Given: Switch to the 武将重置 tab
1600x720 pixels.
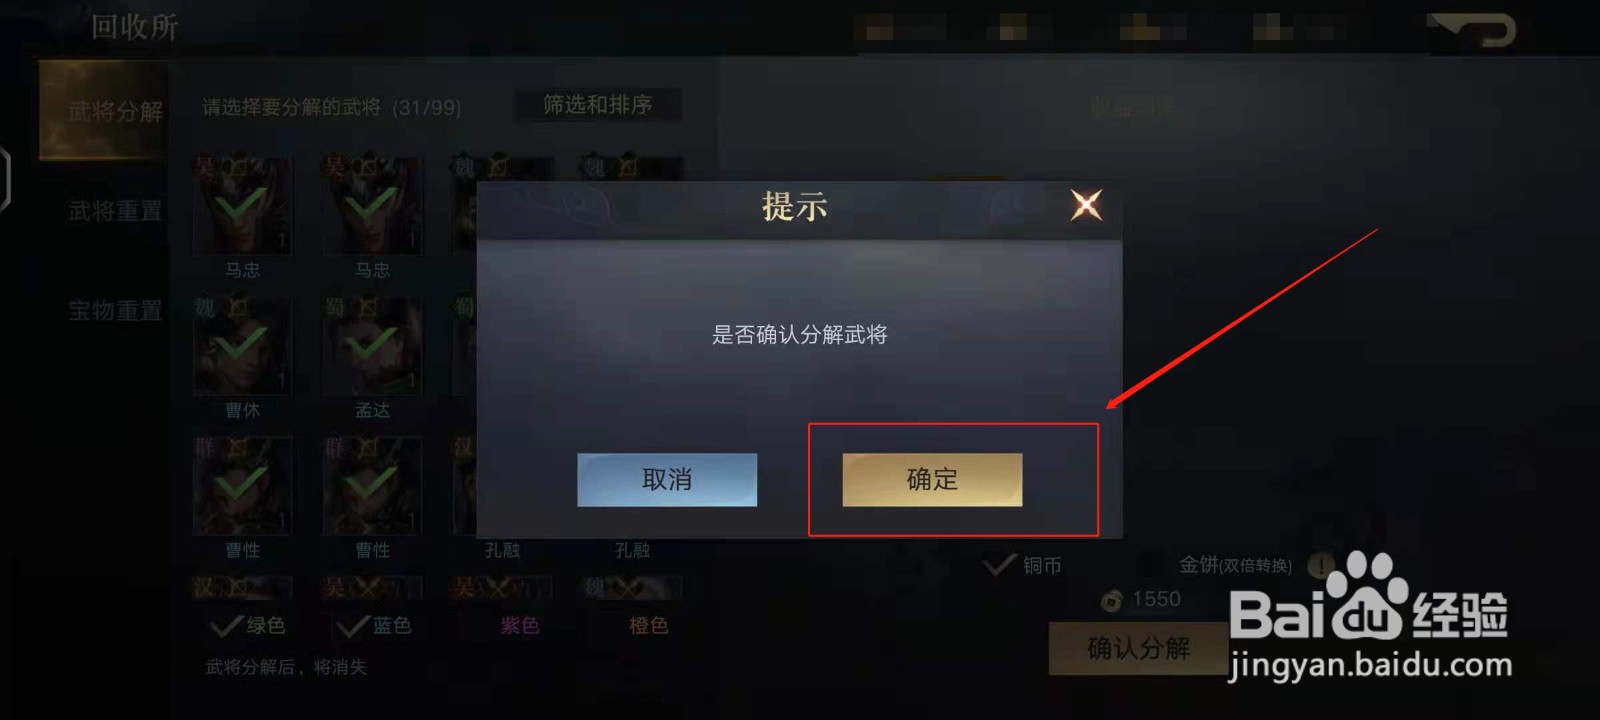Looking at the screenshot, I should coord(114,211).
